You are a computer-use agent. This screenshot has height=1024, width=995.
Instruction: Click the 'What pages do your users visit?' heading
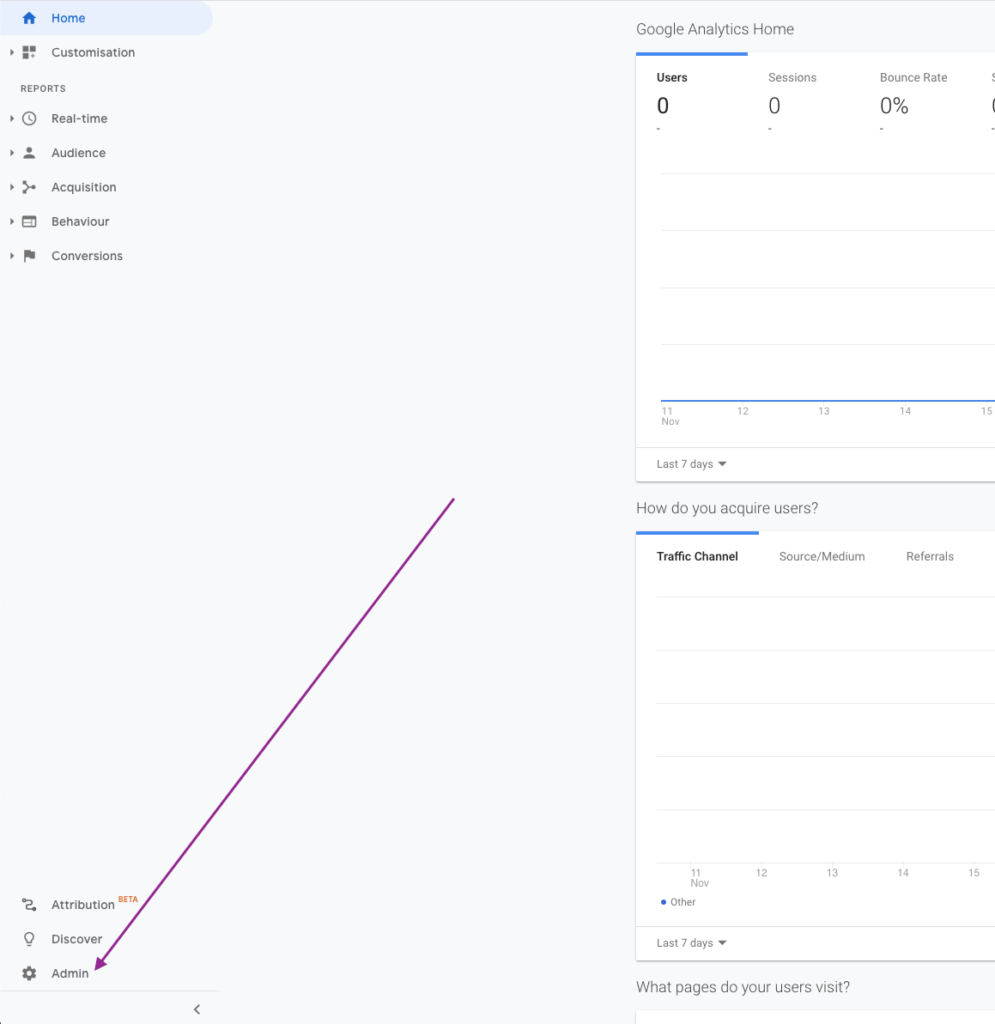[743, 987]
